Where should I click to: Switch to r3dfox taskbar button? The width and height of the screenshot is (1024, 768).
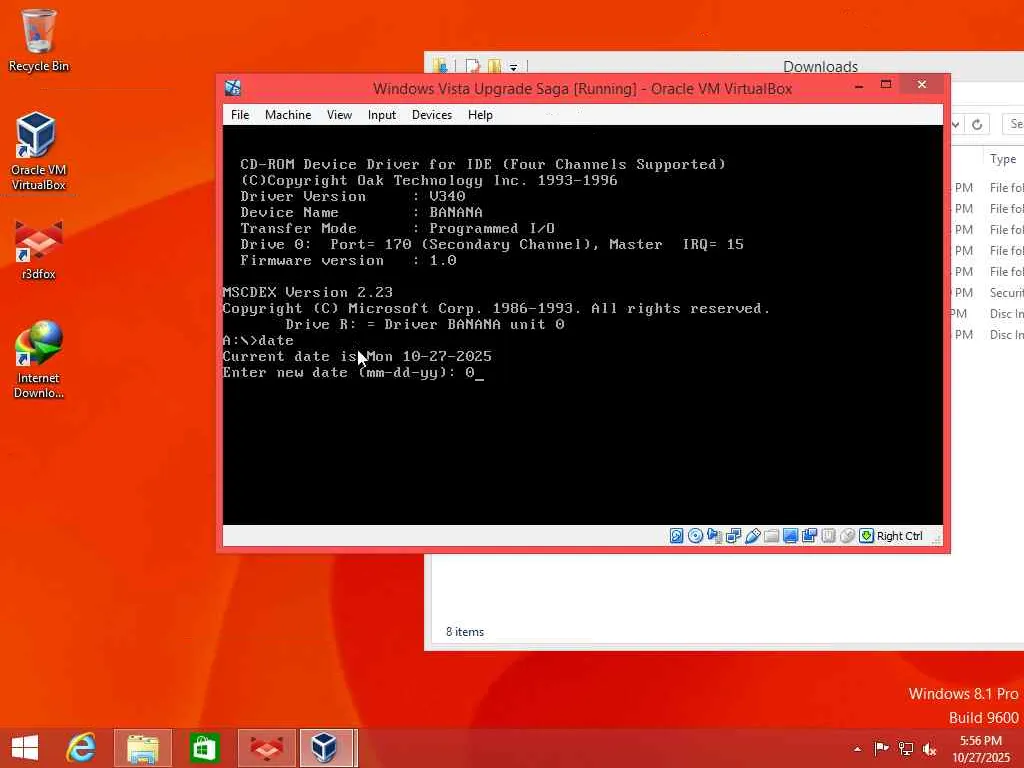[x=266, y=748]
